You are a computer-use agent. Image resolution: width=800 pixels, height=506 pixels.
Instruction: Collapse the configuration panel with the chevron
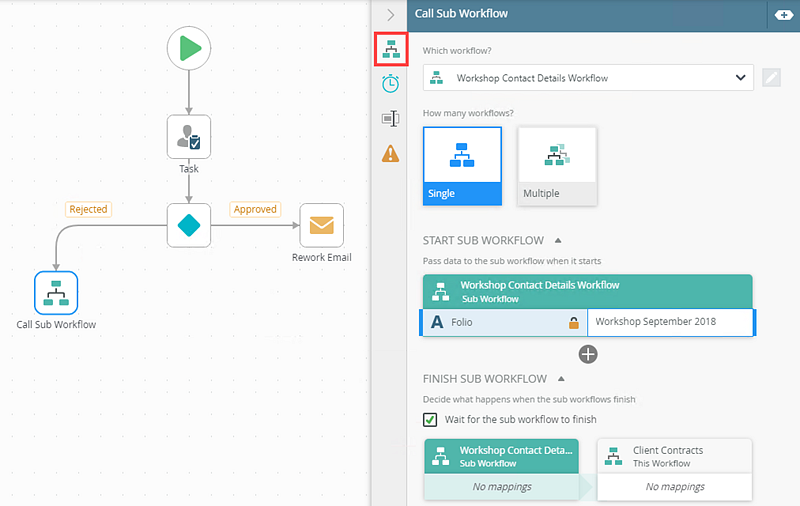tap(390, 15)
